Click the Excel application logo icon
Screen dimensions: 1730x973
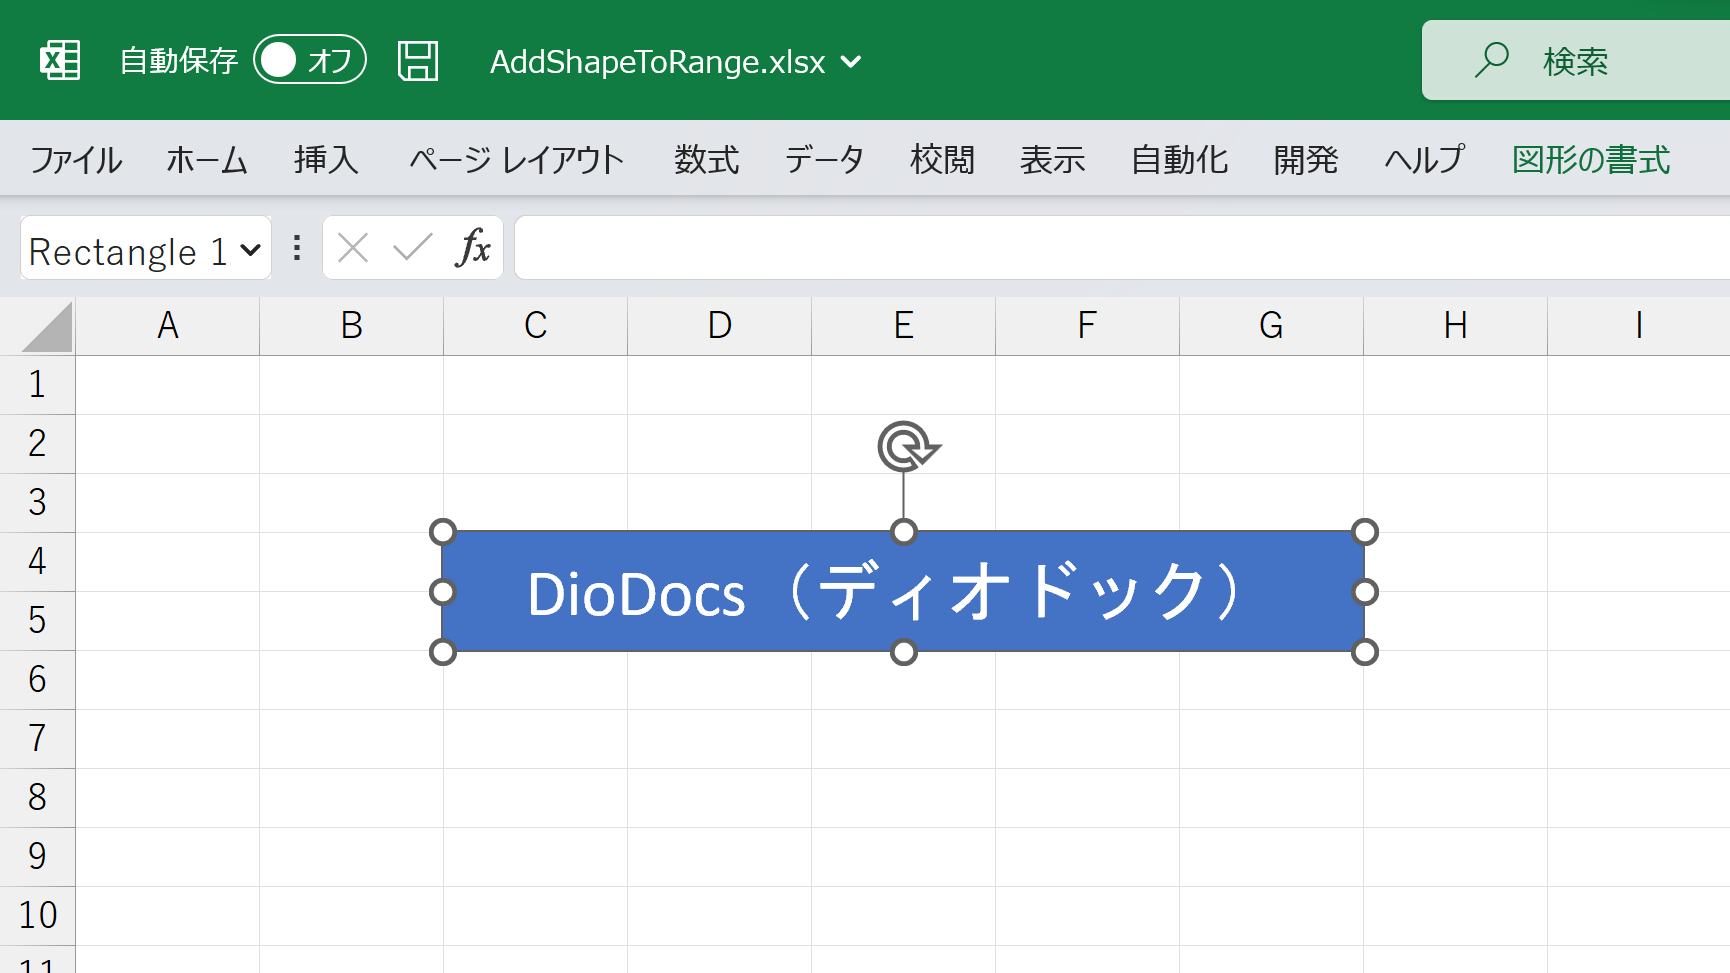click(x=60, y=61)
